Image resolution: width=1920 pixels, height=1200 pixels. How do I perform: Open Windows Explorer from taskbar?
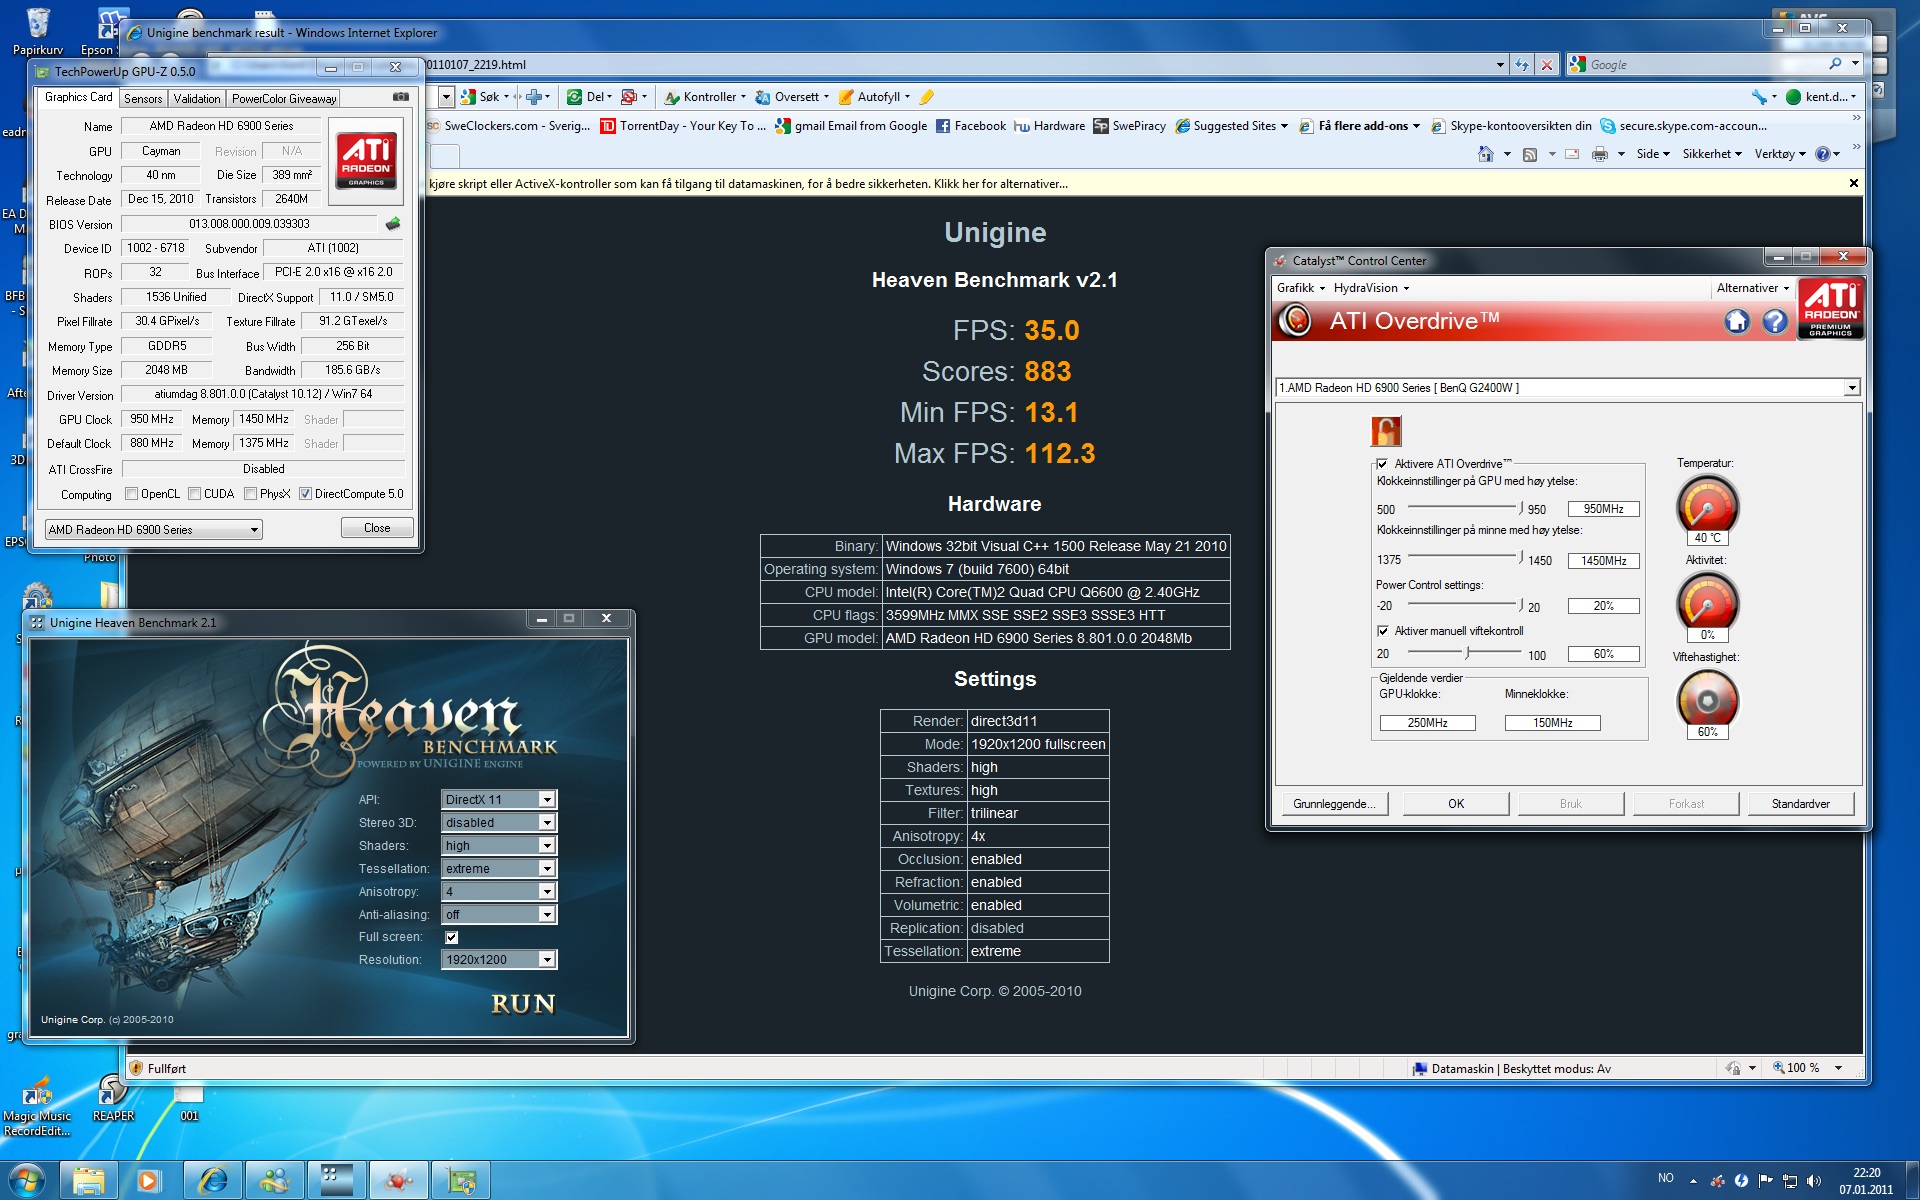click(88, 1181)
